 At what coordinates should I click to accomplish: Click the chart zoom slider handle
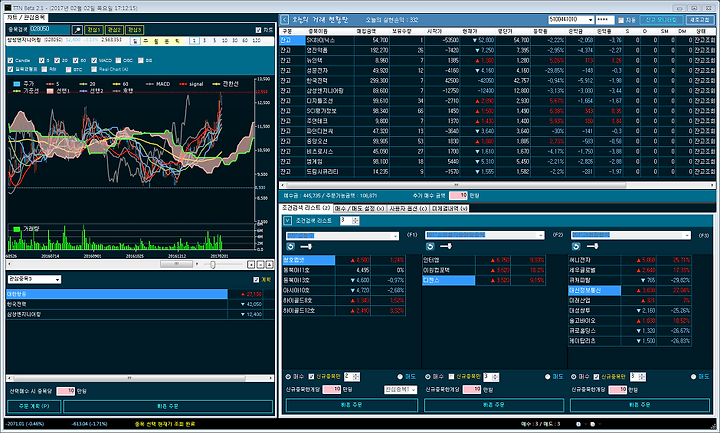pyautogui.click(x=213, y=264)
